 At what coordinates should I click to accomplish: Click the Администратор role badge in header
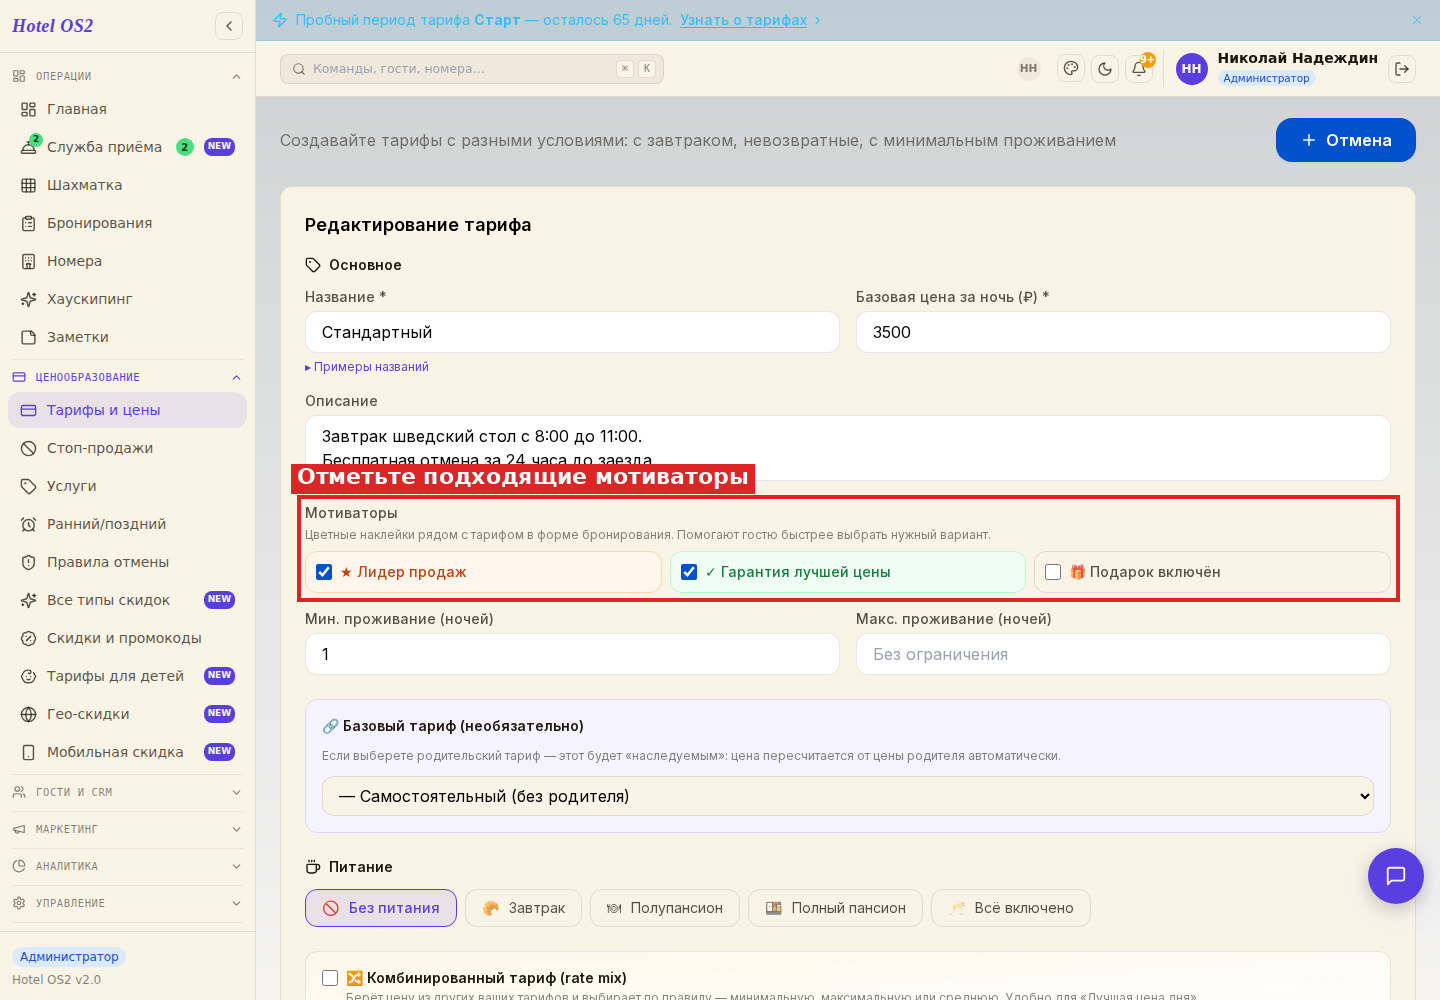coord(1266,78)
